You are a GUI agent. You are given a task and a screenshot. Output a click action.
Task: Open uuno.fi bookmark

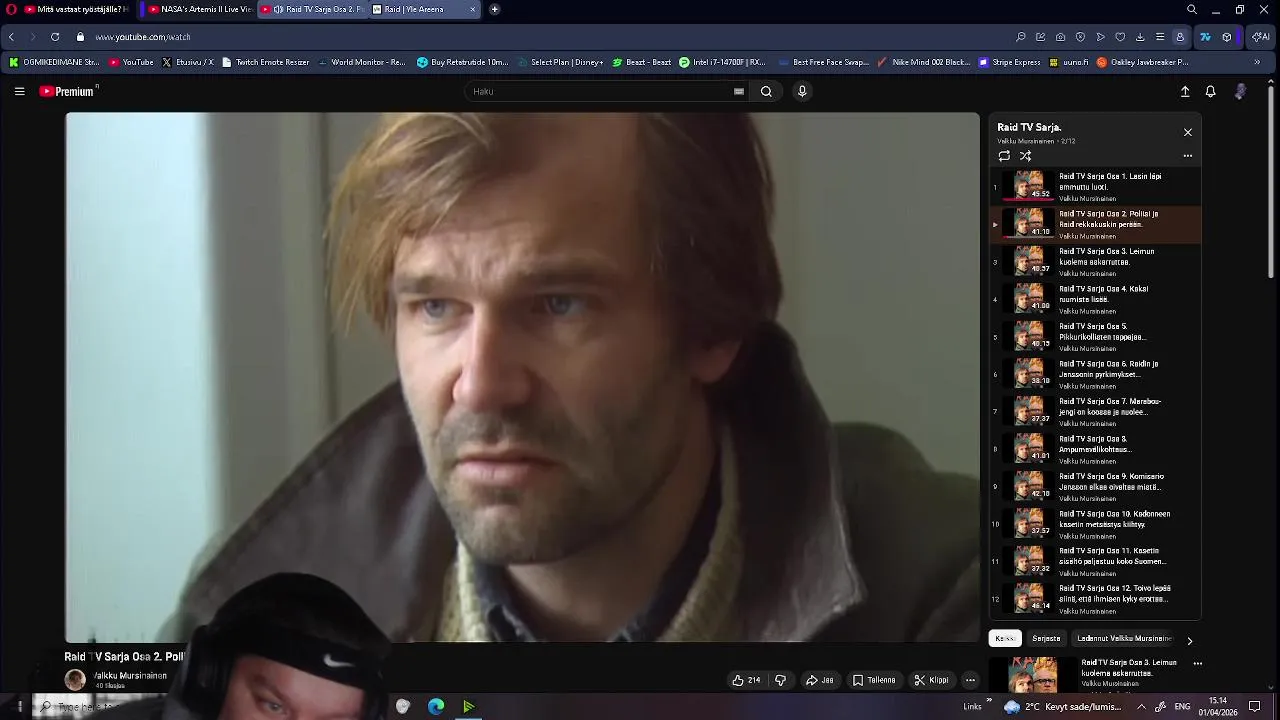[x=1069, y=62]
